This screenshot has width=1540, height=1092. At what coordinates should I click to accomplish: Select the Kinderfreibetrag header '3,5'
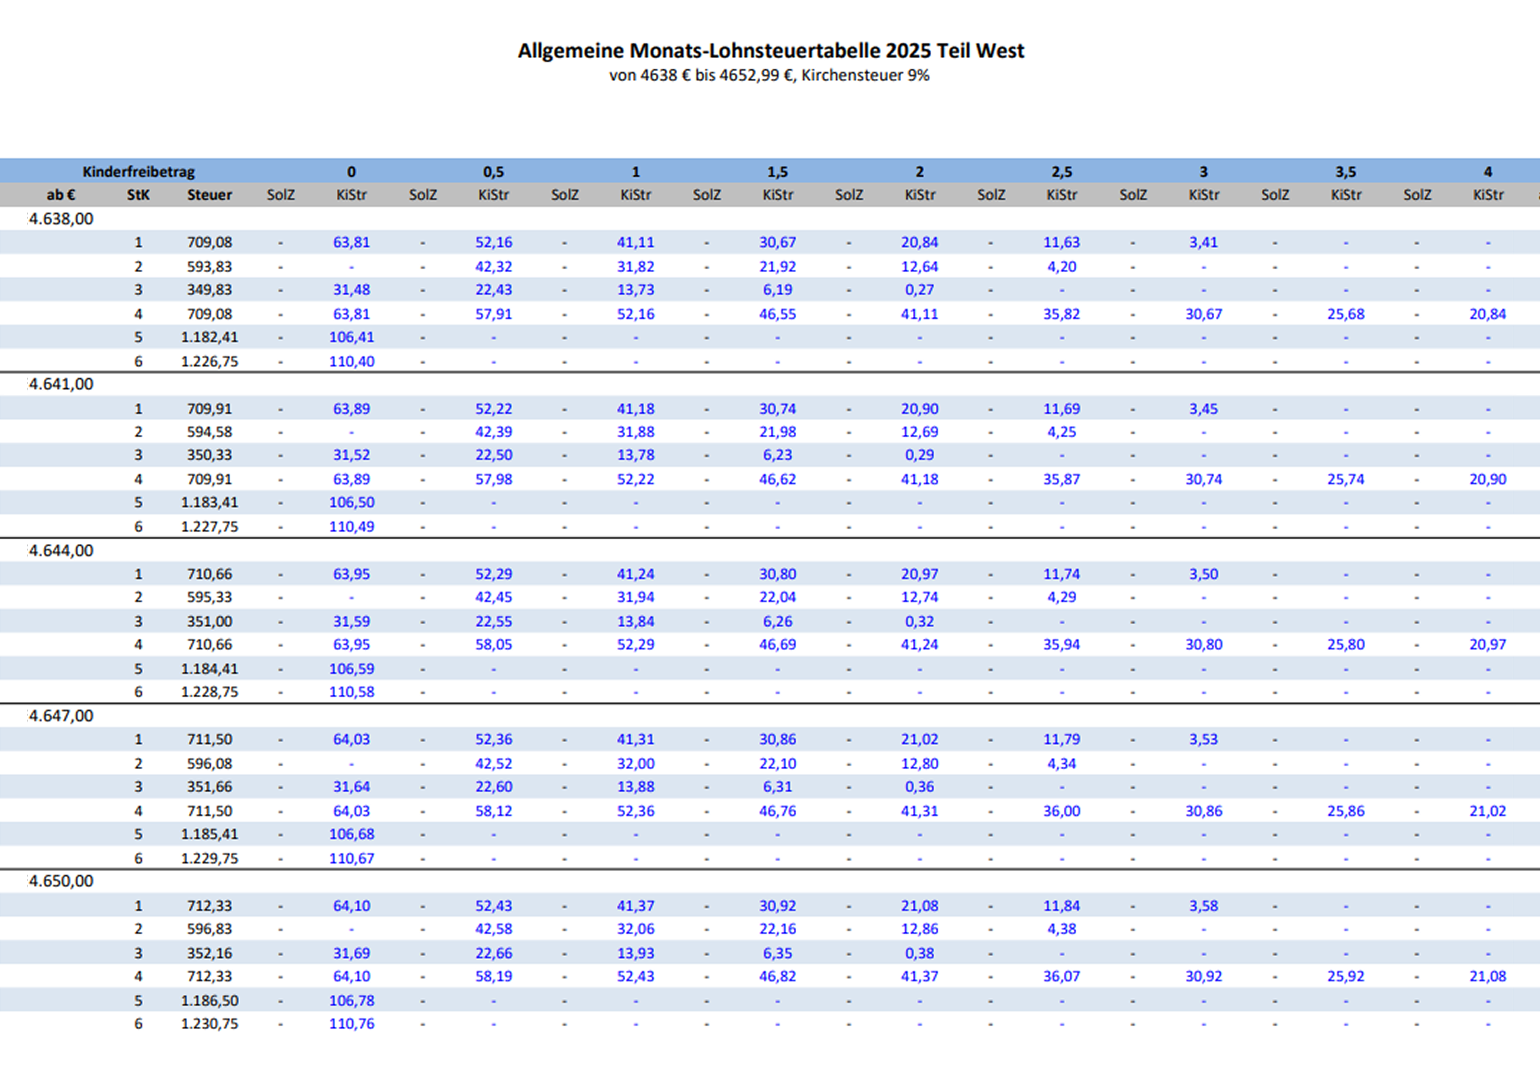tap(1345, 172)
